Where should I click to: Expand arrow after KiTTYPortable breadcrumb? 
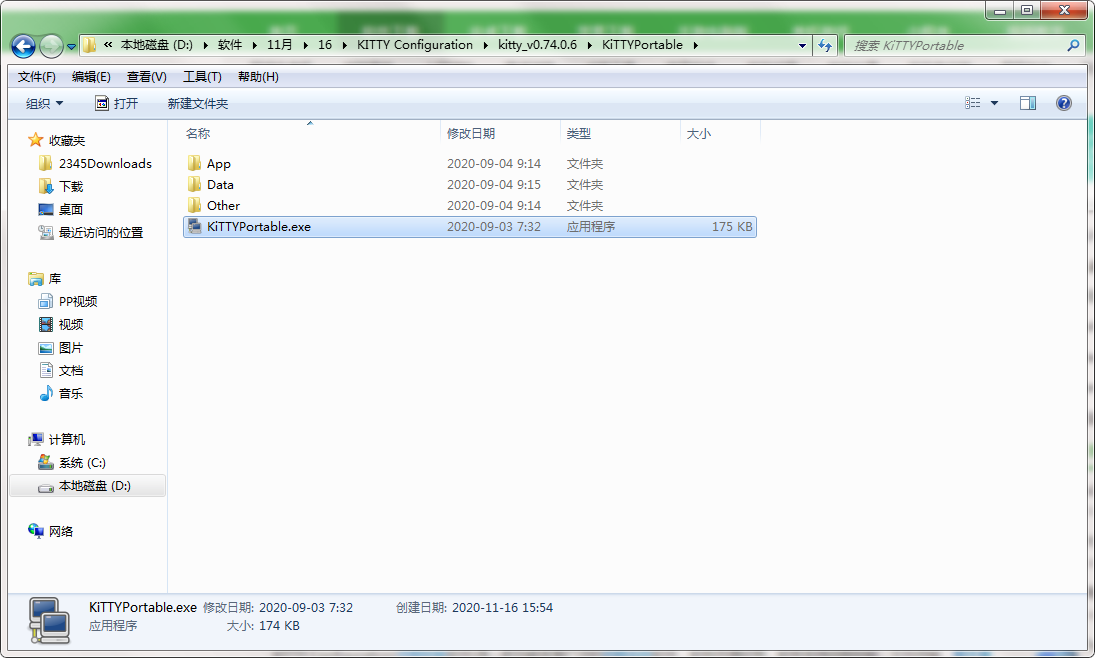pyautogui.click(x=696, y=45)
